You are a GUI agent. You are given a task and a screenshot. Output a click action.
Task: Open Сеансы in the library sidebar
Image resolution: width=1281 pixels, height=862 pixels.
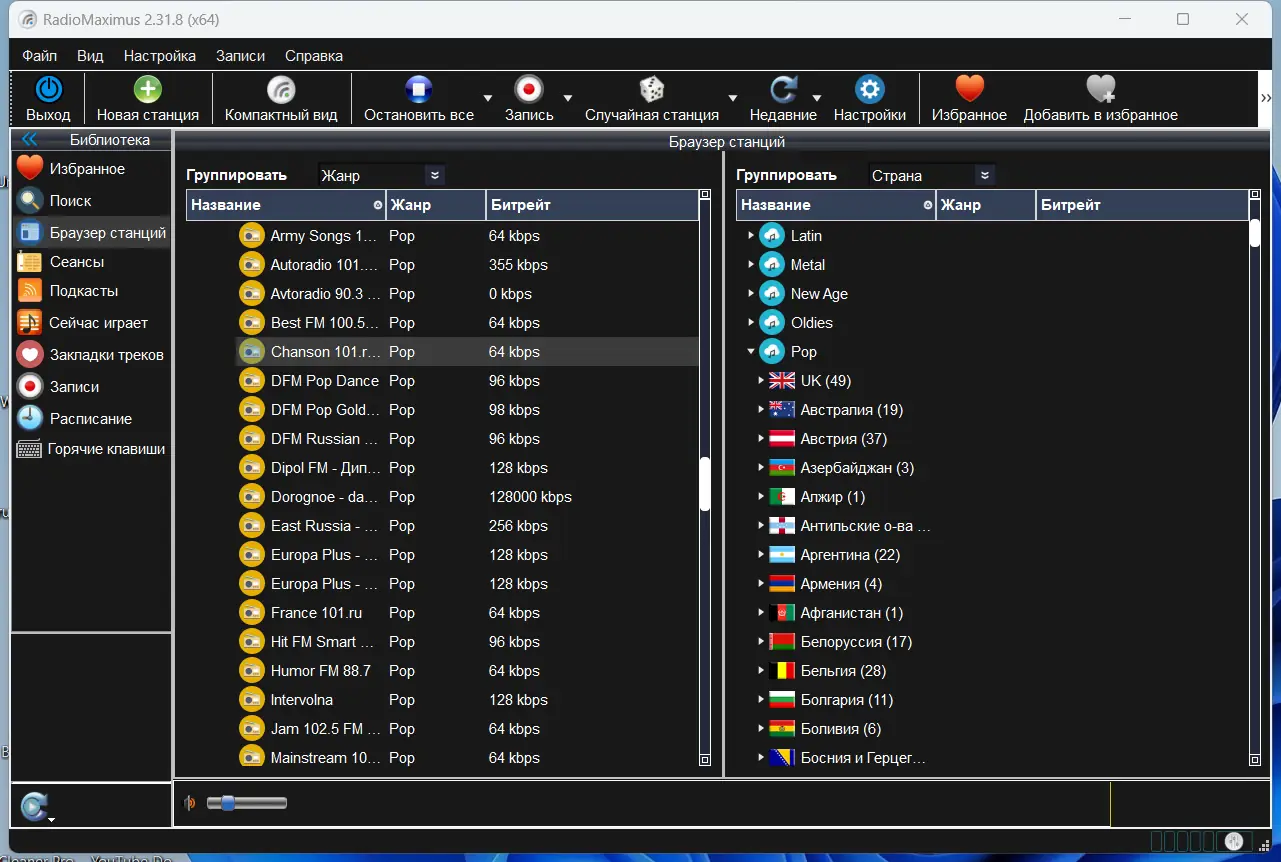[x=91, y=262]
